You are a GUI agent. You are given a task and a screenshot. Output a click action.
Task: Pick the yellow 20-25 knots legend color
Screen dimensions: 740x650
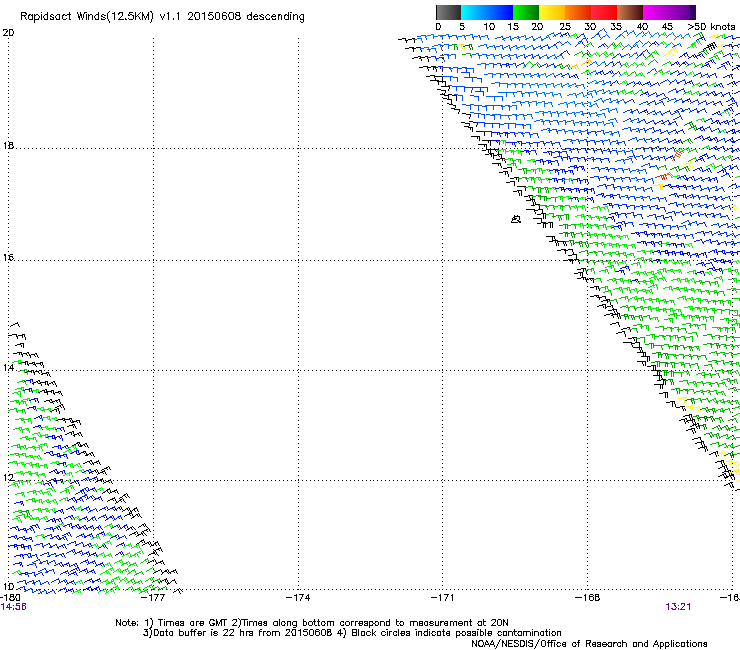pyautogui.click(x=551, y=12)
